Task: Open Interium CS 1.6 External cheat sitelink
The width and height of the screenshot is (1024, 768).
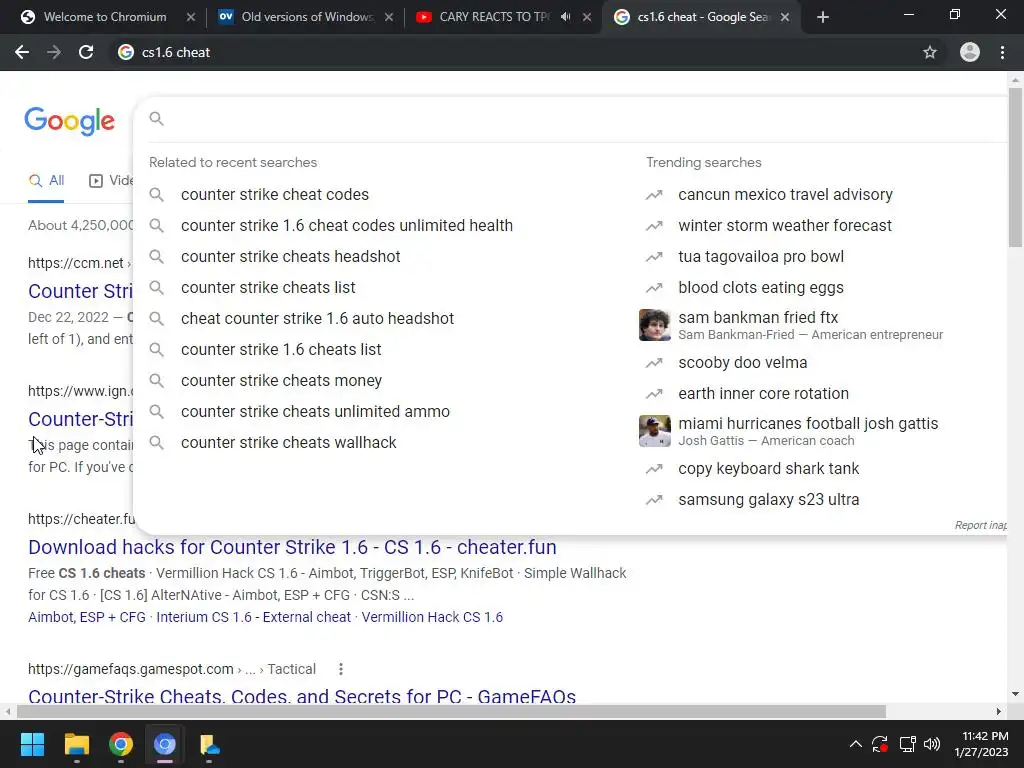Action: (253, 617)
